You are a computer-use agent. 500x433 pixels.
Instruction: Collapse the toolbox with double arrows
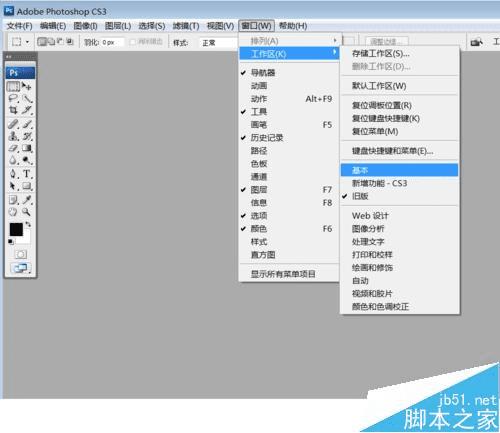(9, 56)
